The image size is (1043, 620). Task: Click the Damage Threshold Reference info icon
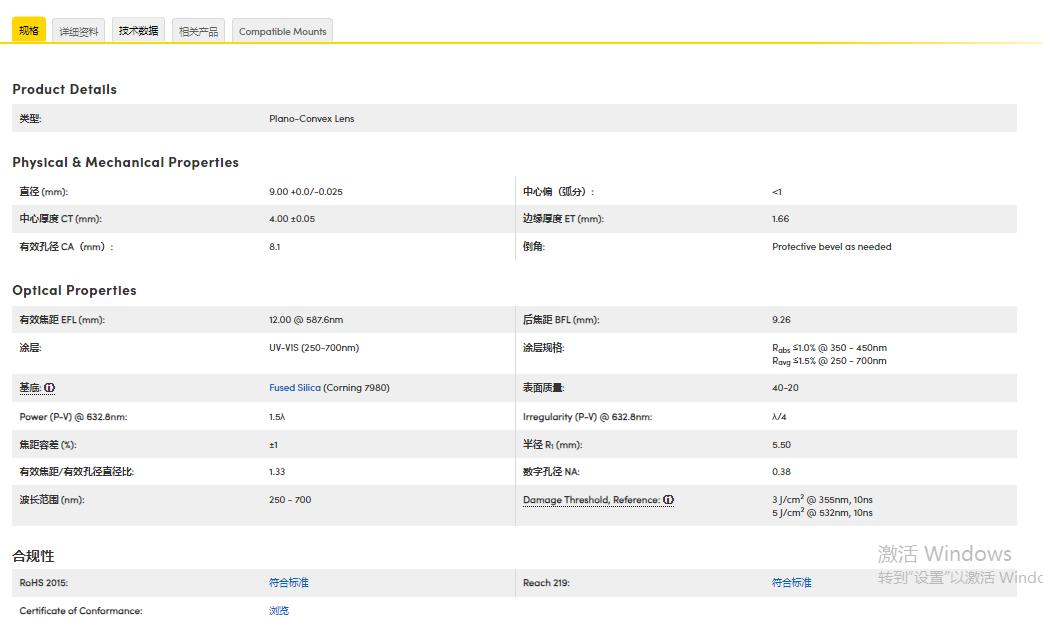tap(668, 500)
